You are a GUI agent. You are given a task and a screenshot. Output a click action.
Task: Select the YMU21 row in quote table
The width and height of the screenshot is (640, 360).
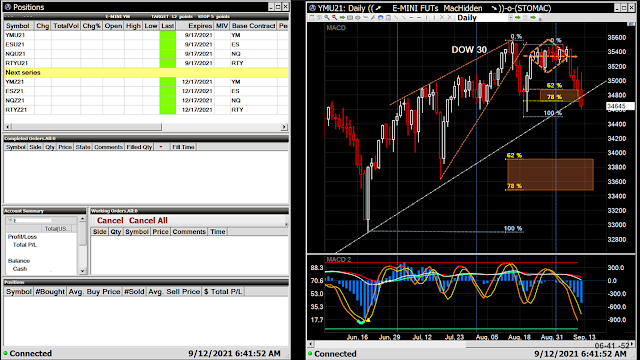146,35
